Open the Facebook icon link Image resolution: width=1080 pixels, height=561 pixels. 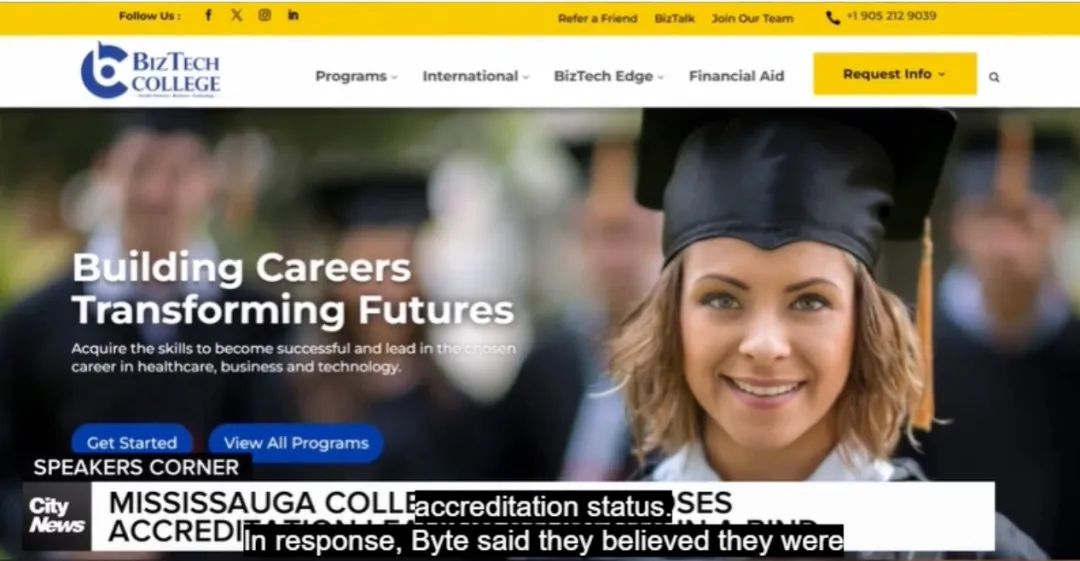(209, 15)
